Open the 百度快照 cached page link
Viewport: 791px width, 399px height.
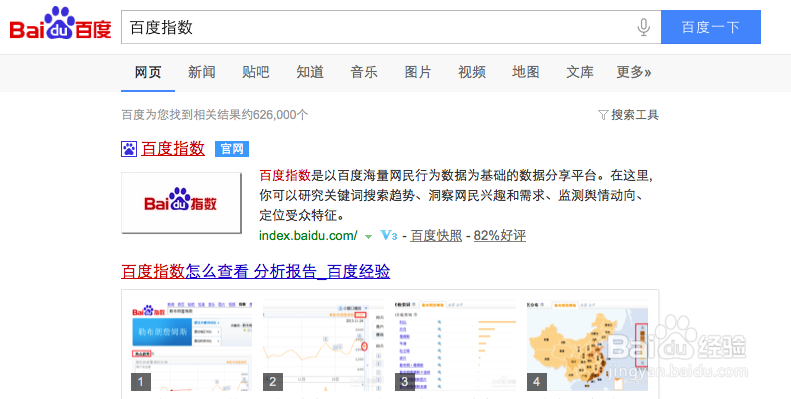point(436,236)
